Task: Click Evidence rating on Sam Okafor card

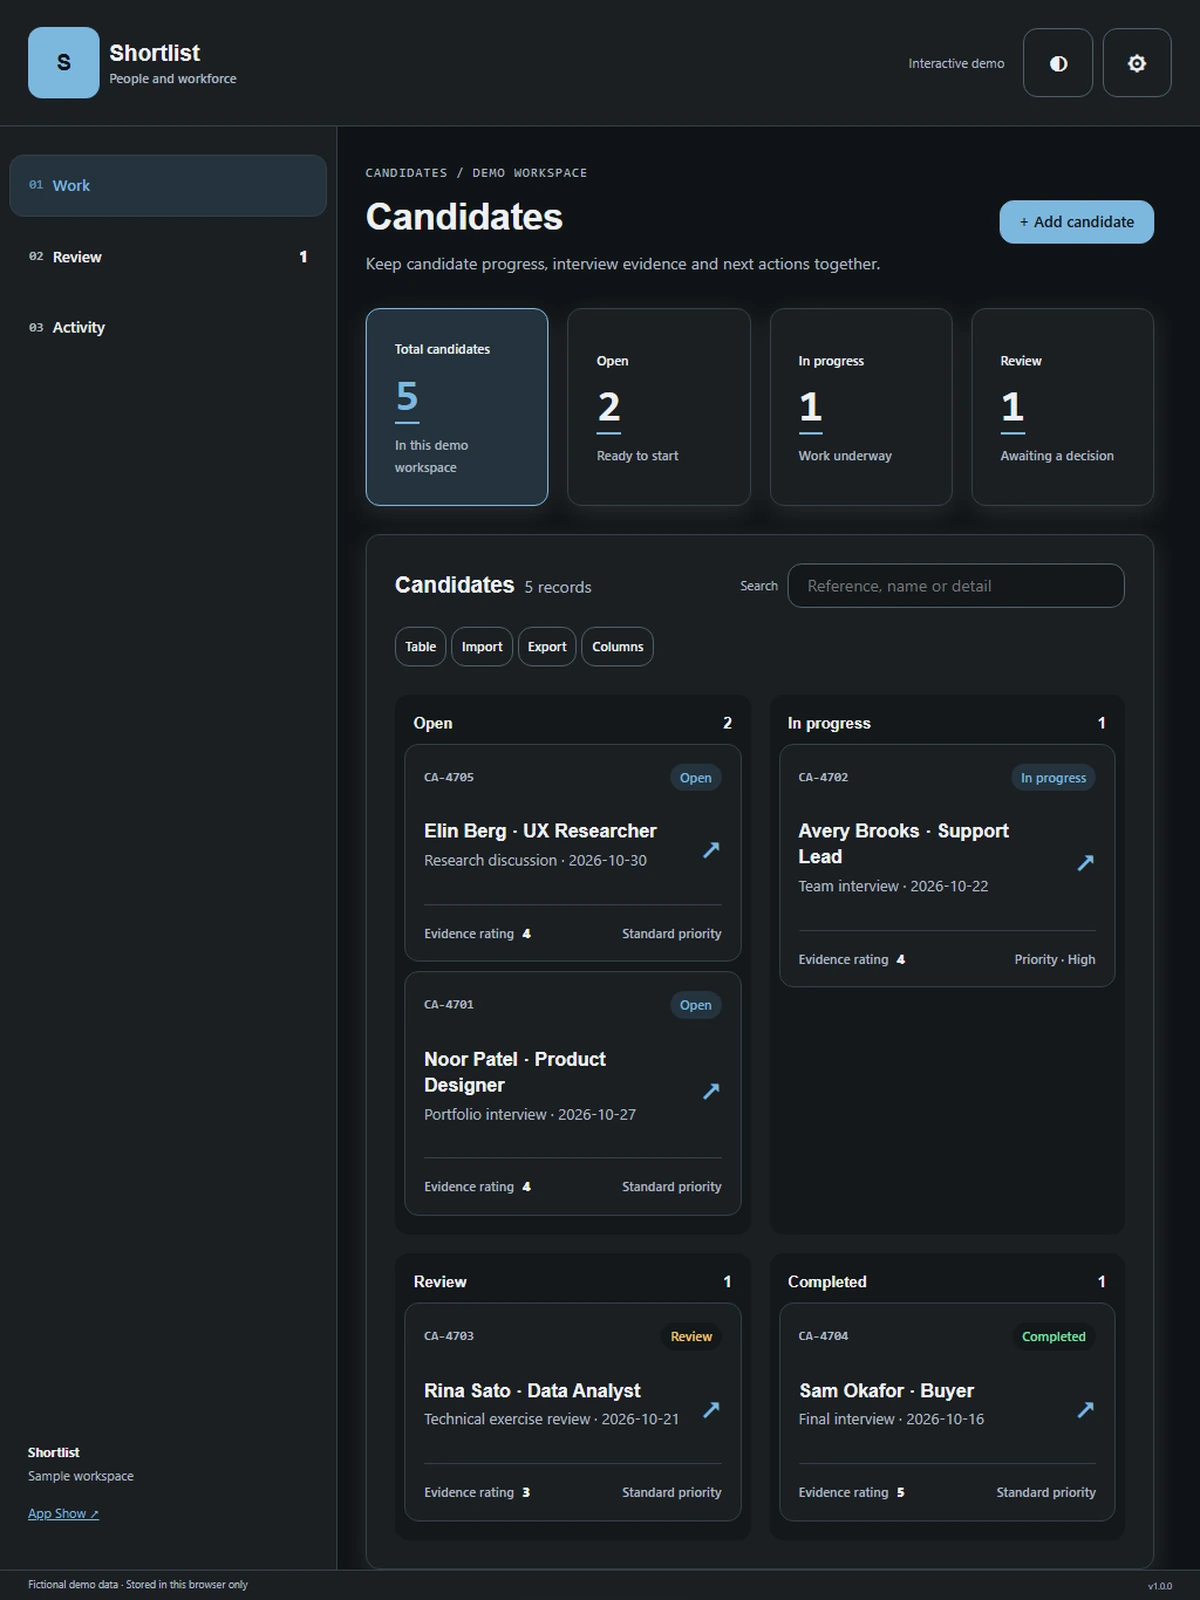Action: click(843, 1492)
